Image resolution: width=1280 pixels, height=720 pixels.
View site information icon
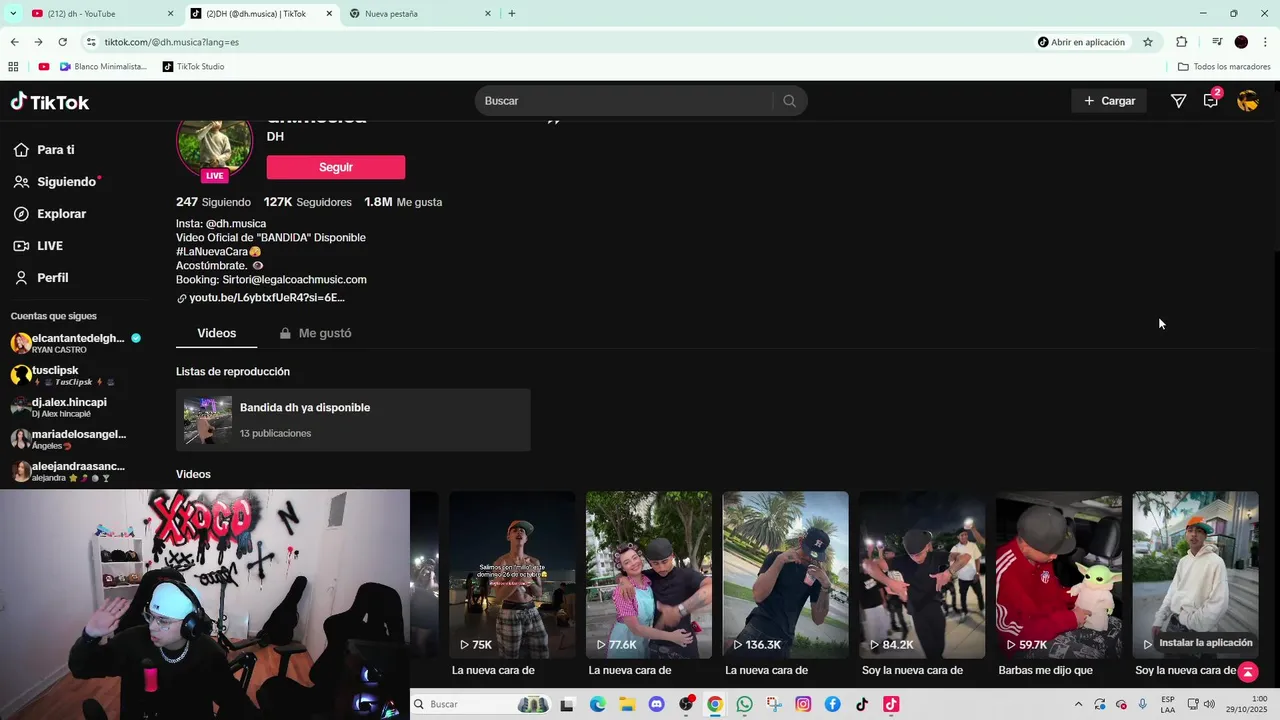pos(91,42)
